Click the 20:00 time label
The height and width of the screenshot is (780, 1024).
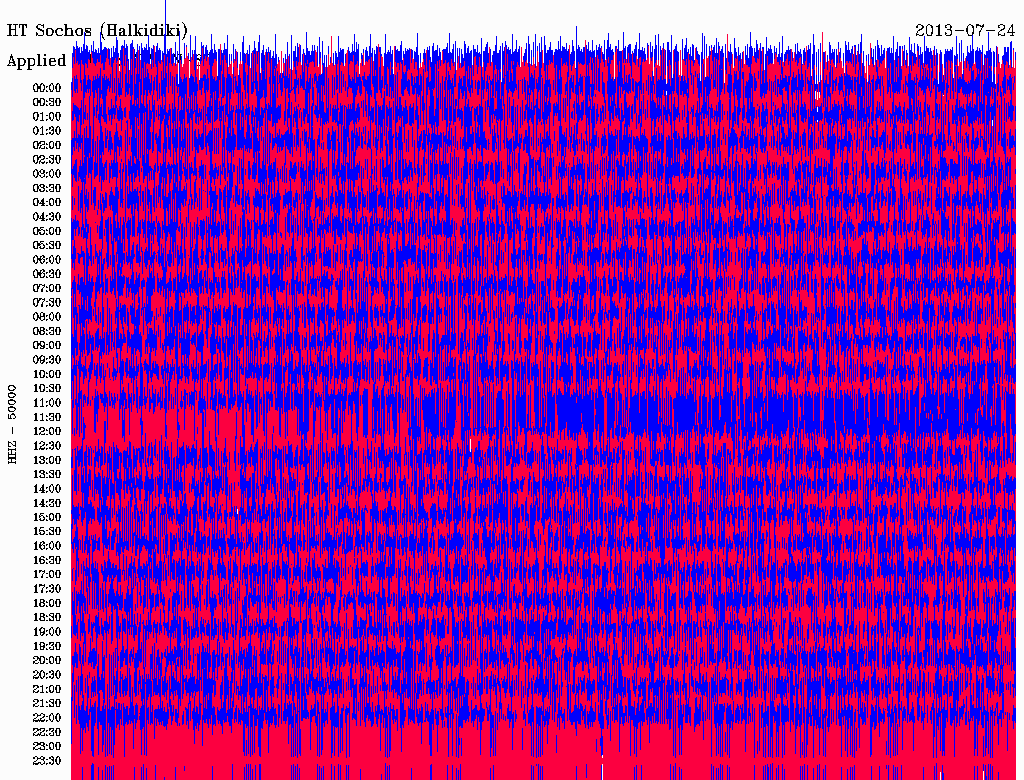47,660
